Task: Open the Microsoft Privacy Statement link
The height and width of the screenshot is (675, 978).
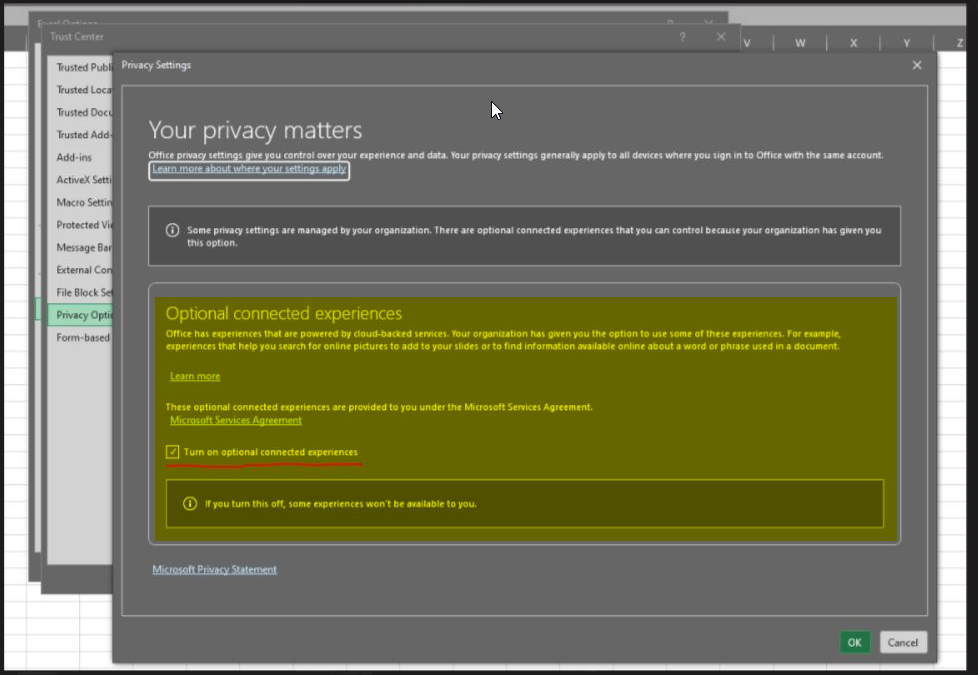Action: coord(215,570)
